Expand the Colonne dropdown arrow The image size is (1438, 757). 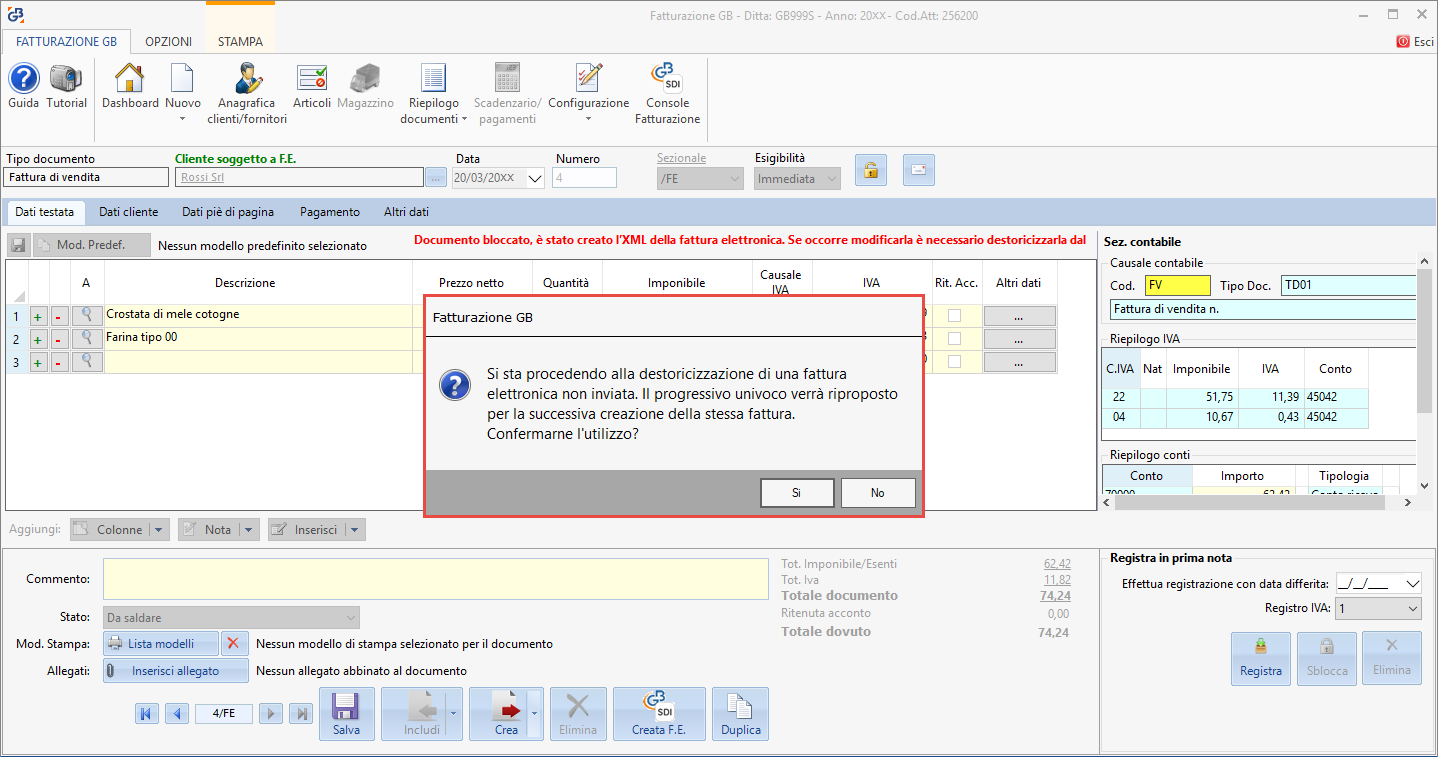point(159,530)
